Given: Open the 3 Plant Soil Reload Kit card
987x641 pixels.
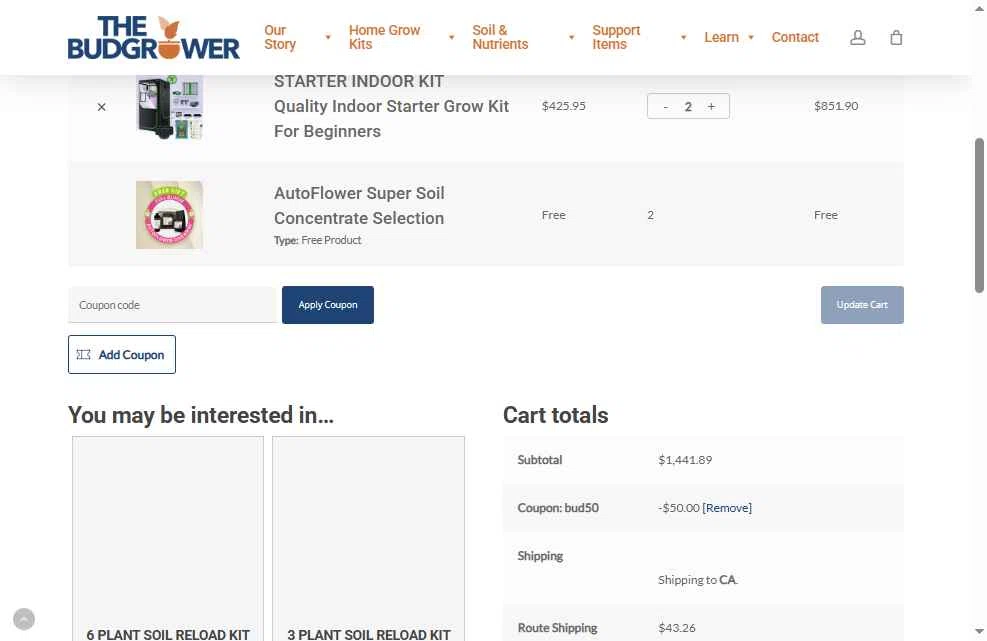Looking at the screenshot, I should click(368, 538).
